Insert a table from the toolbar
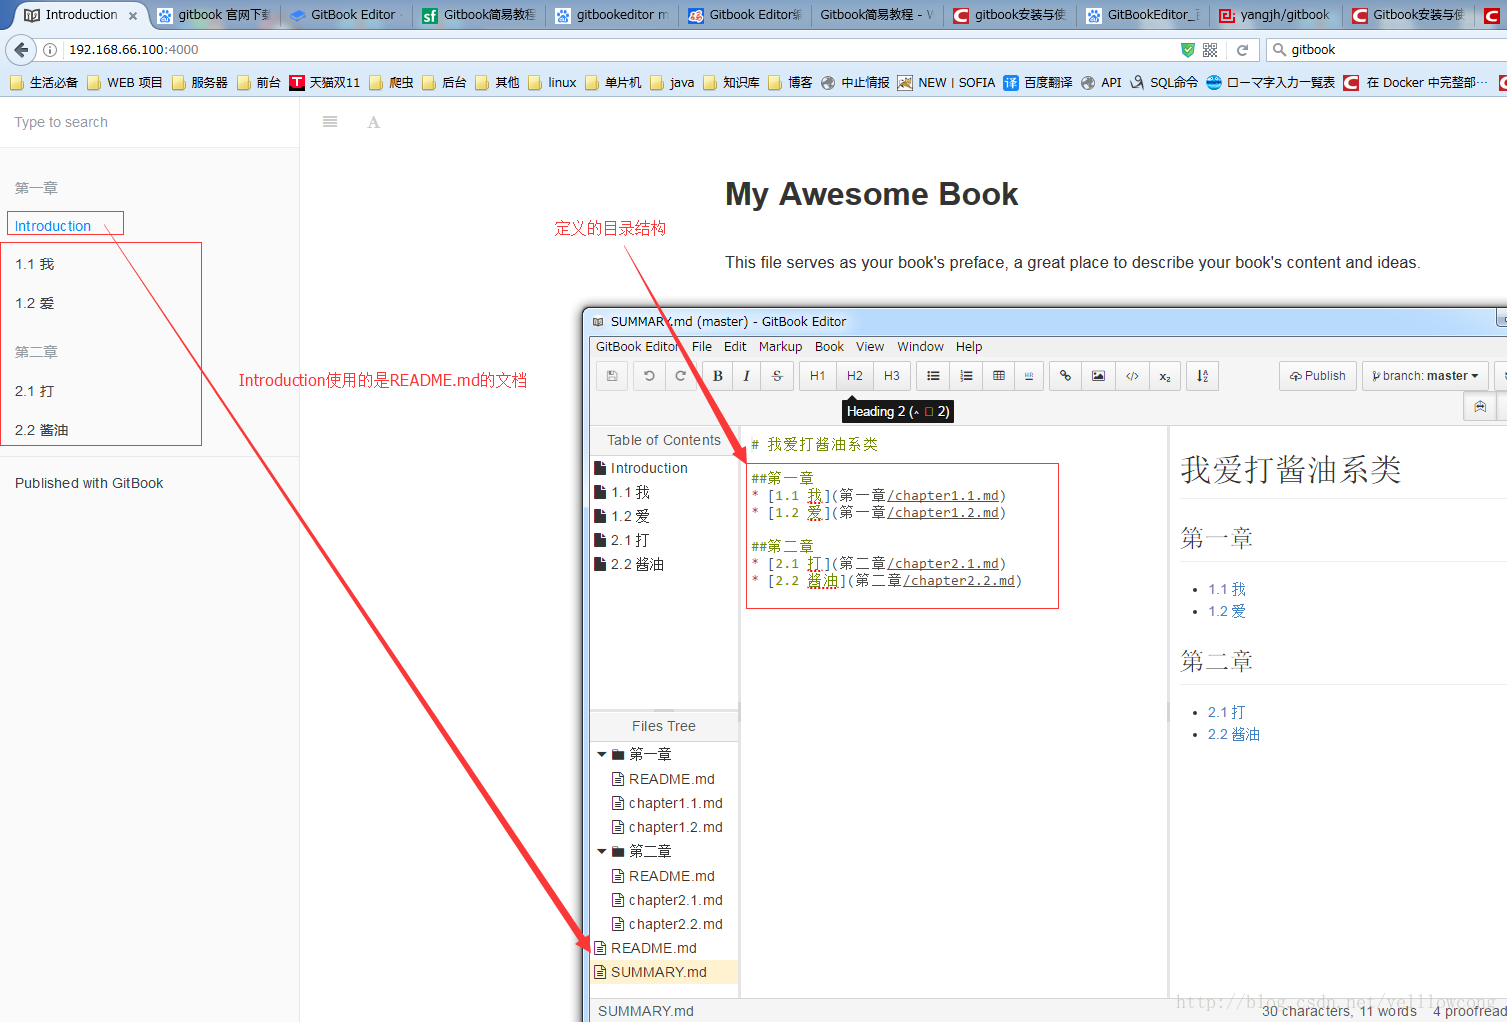The width and height of the screenshot is (1507, 1022). click(x=998, y=376)
